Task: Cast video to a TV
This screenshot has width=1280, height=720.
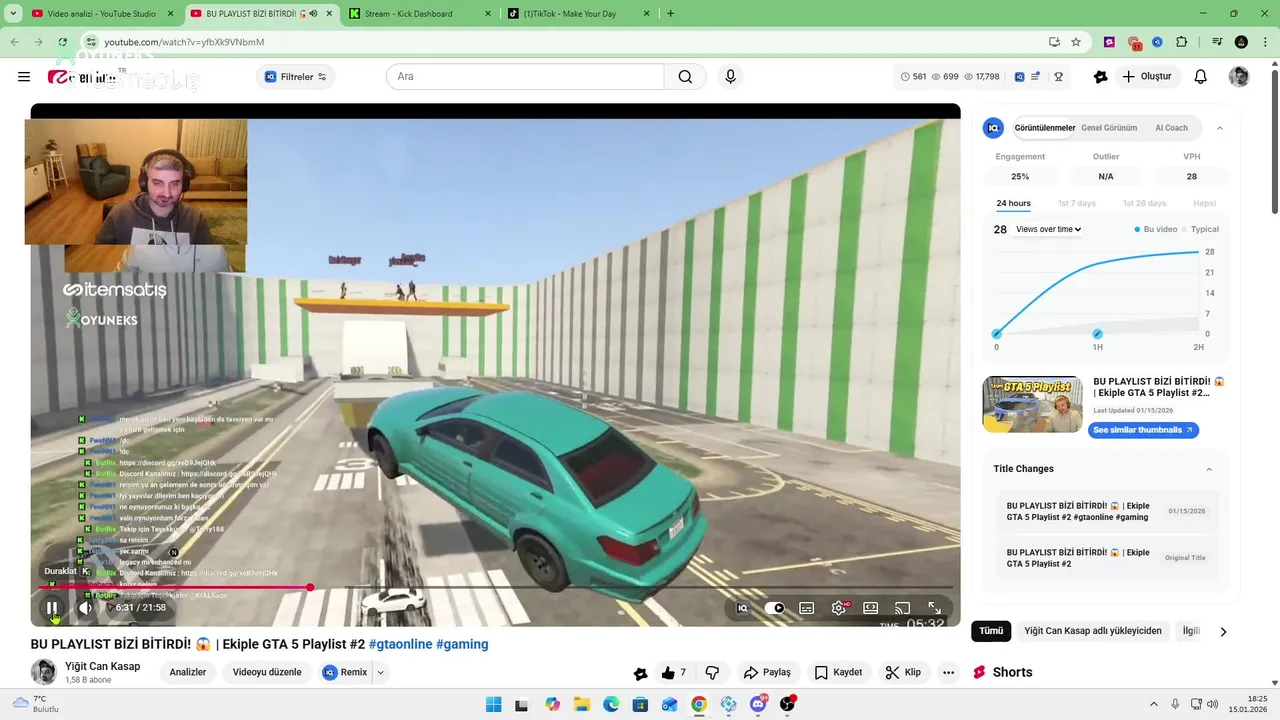Action: click(902, 608)
